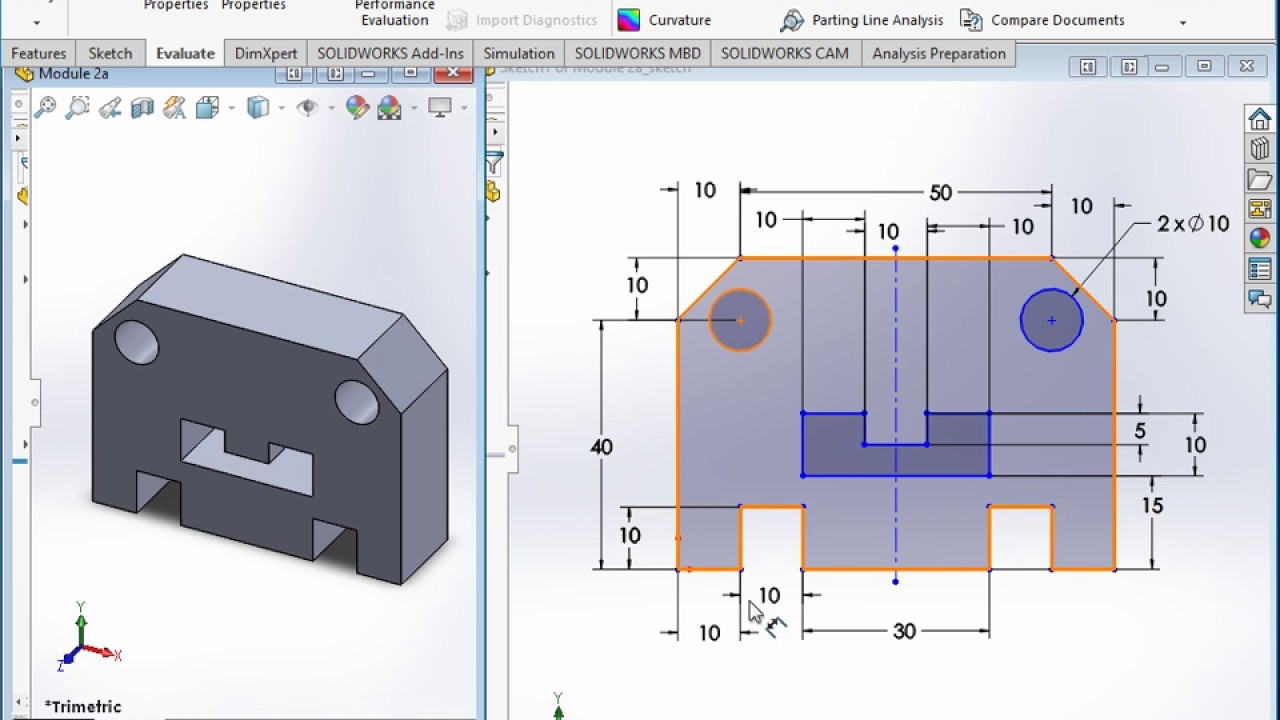The width and height of the screenshot is (1280, 720).
Task: Click tile-left button in Module 2a window
Action: (x=294, y=73)
